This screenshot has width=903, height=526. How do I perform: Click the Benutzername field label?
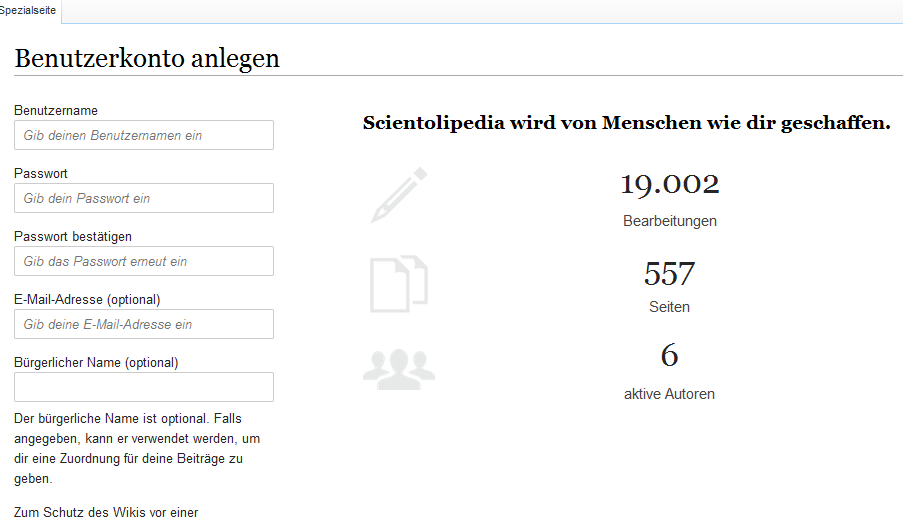point(56,111)
